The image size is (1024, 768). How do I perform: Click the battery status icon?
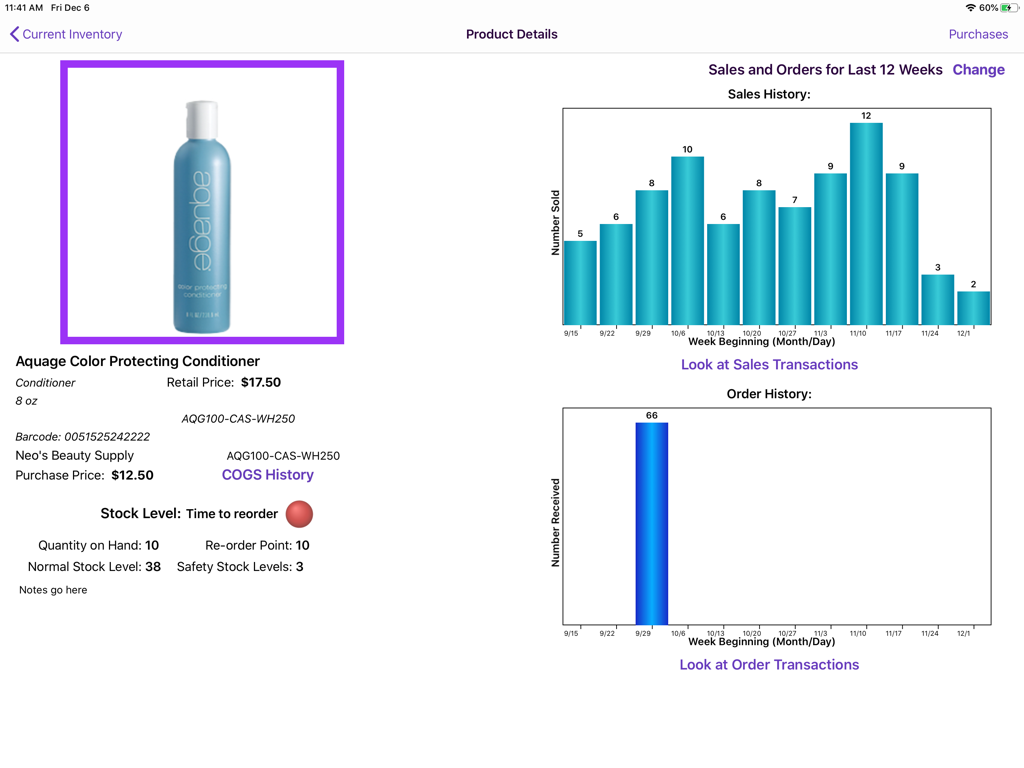click(x=1008, y=7)
